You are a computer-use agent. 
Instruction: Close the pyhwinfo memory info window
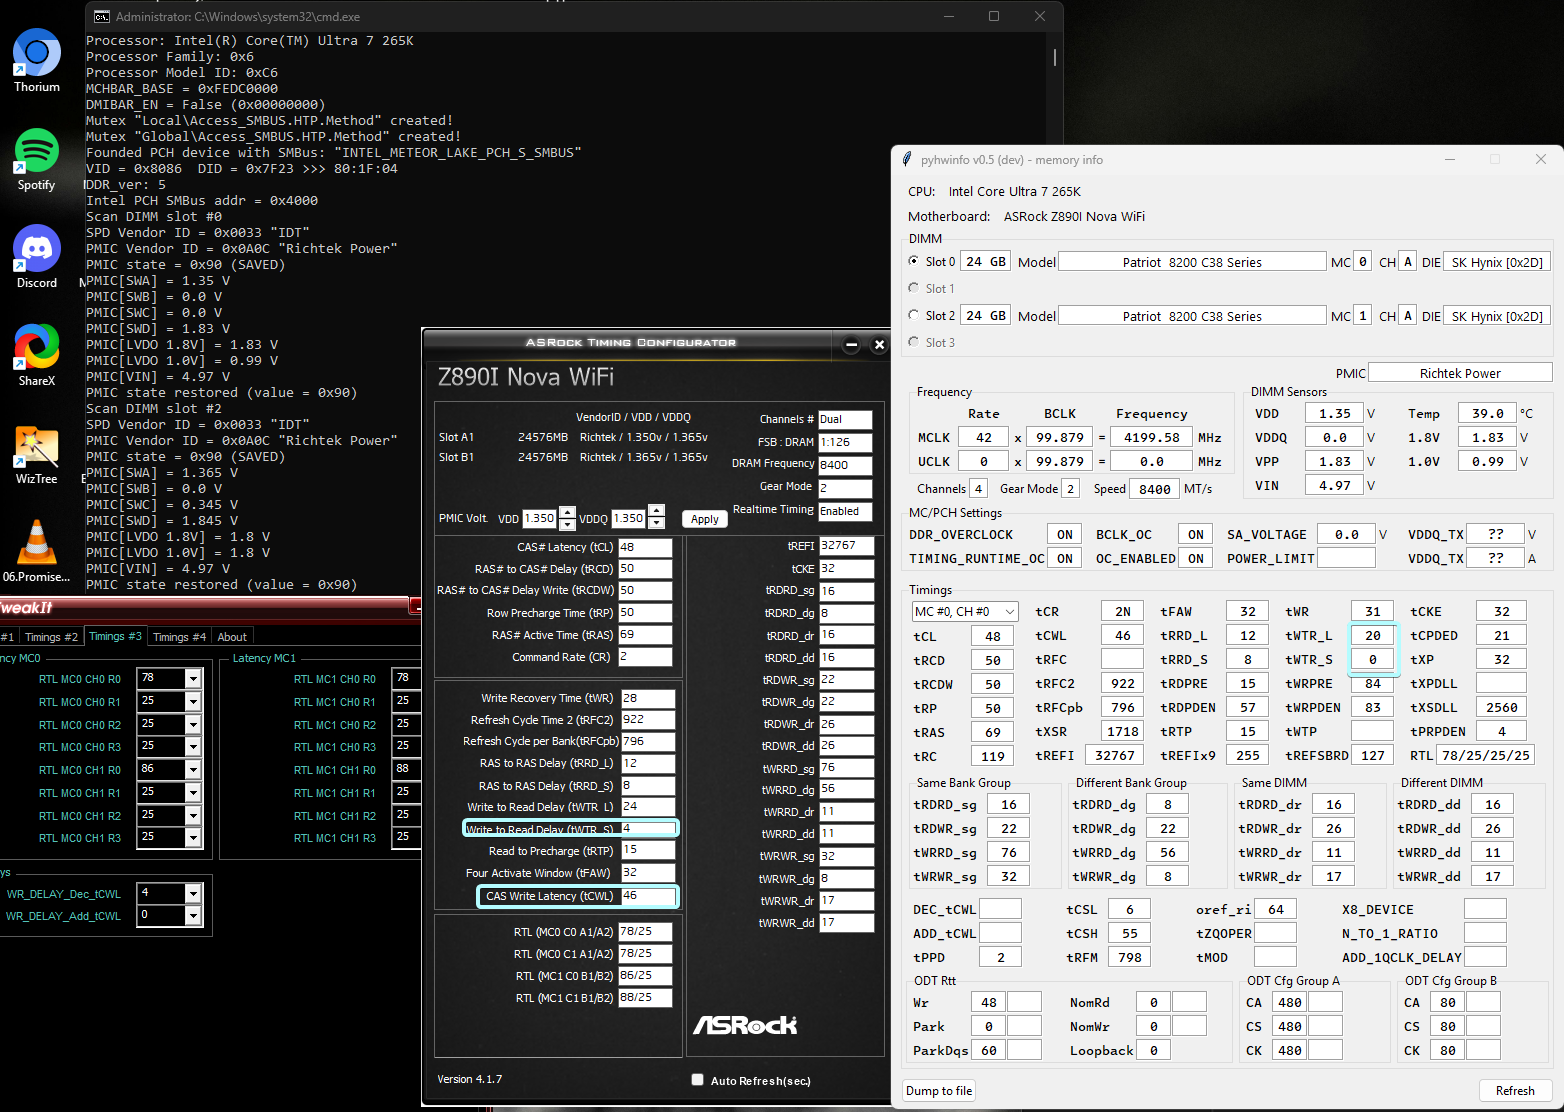(1541, 159)
